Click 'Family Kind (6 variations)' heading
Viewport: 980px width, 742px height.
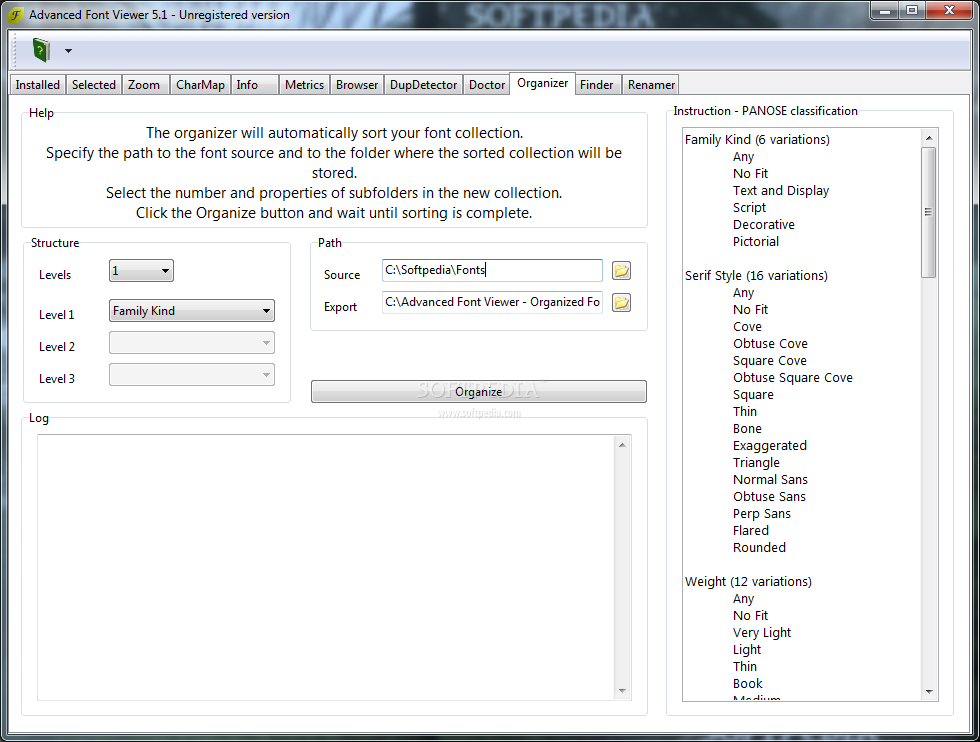(757, 139)
